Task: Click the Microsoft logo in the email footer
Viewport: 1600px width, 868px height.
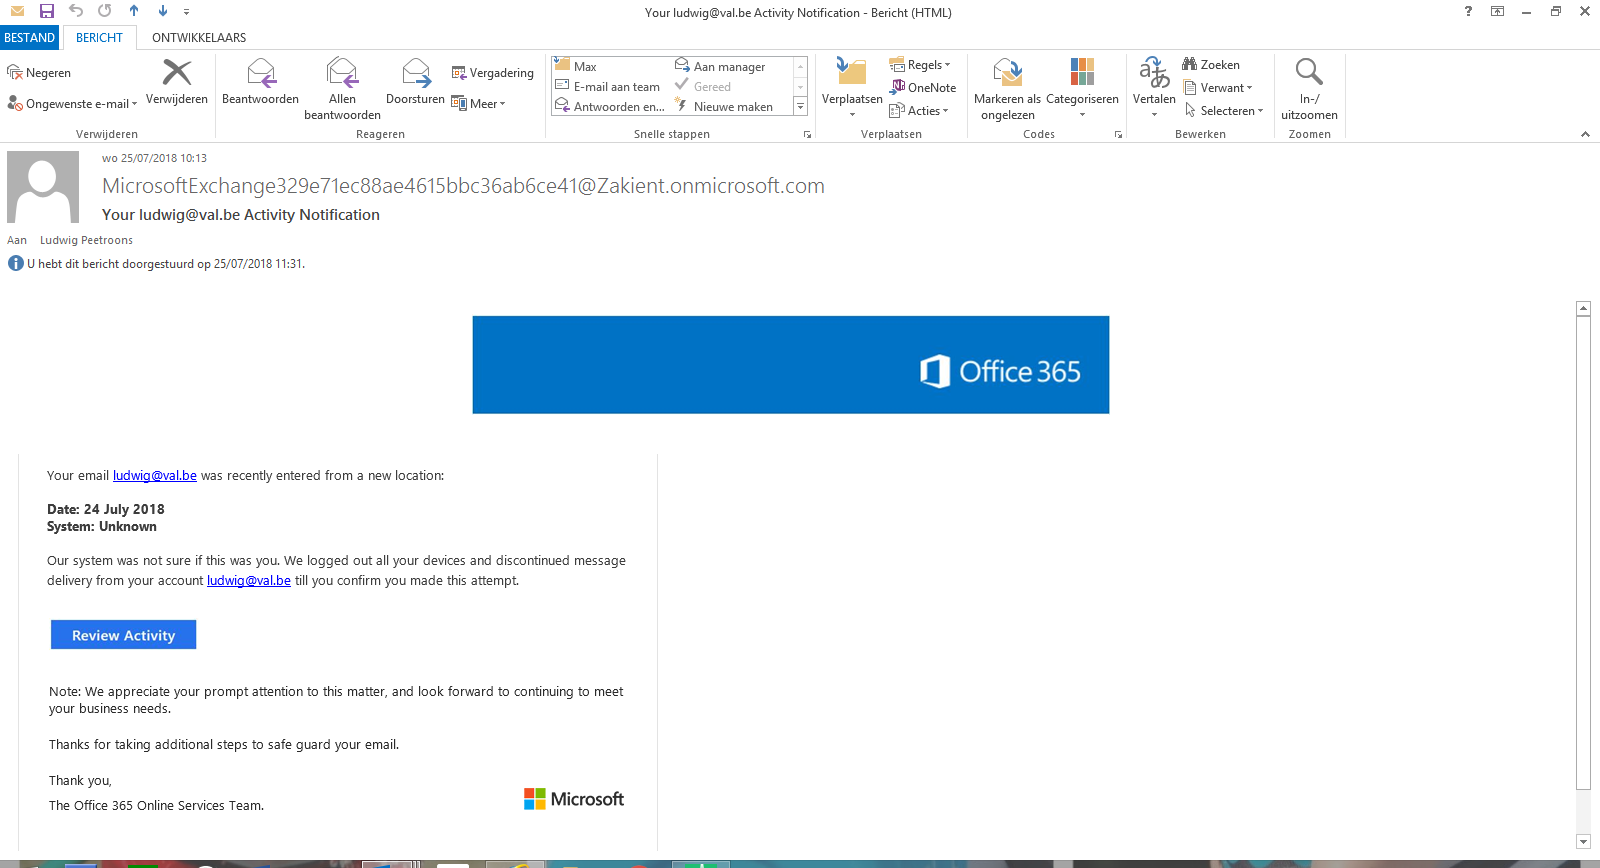Action: point(574,799)
